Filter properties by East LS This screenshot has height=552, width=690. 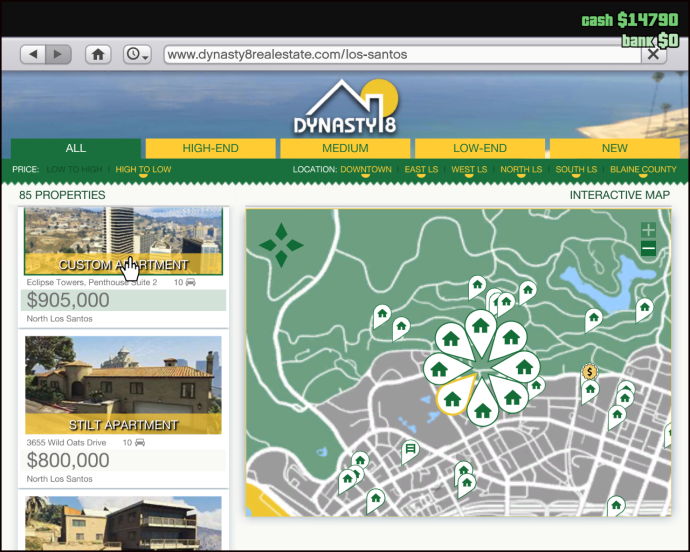point(421,170)
